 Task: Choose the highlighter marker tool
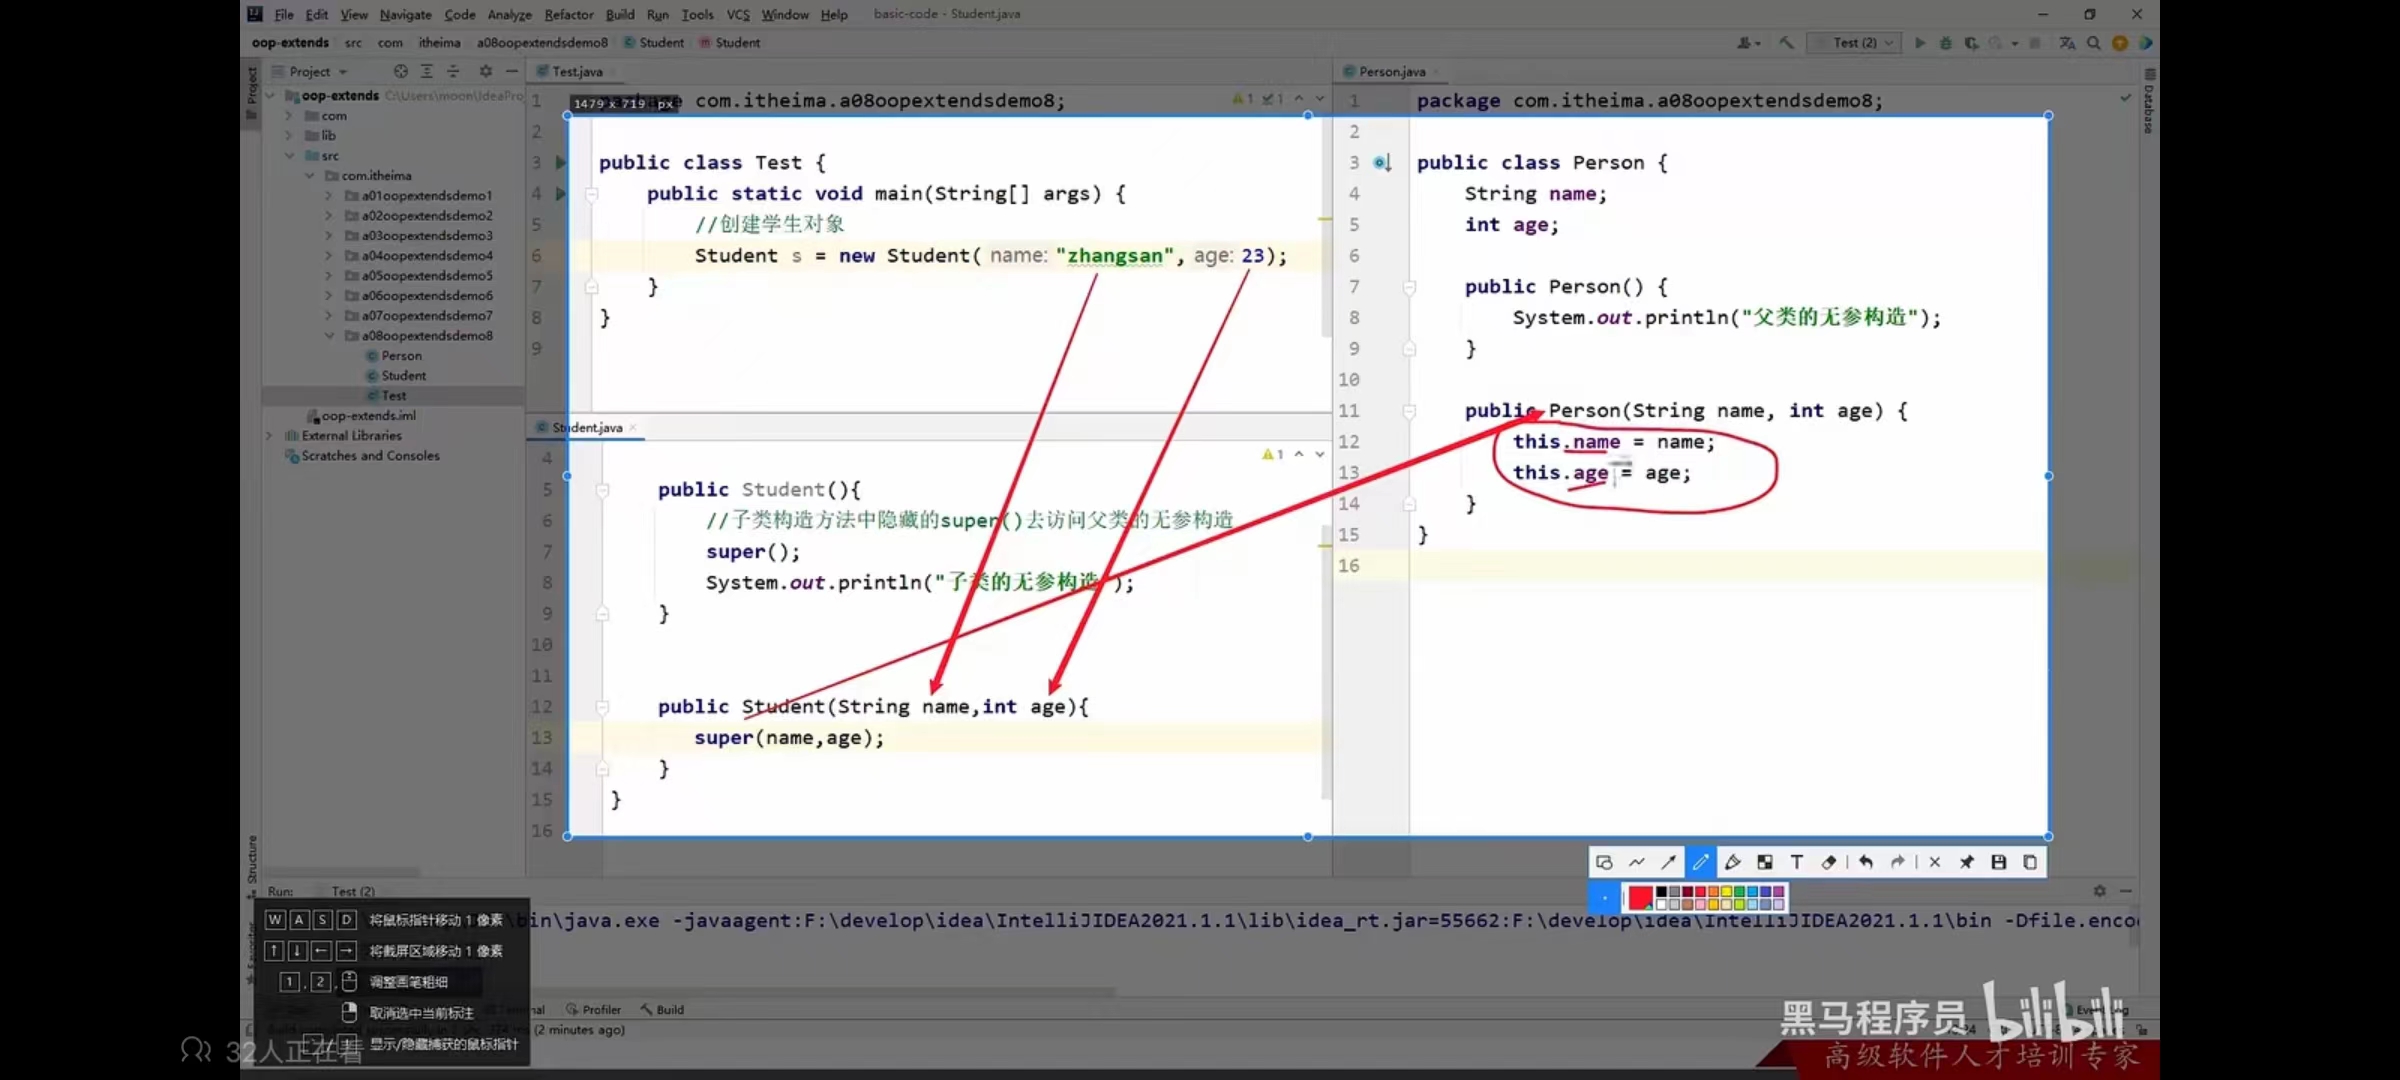click(x=1733, y=862)
